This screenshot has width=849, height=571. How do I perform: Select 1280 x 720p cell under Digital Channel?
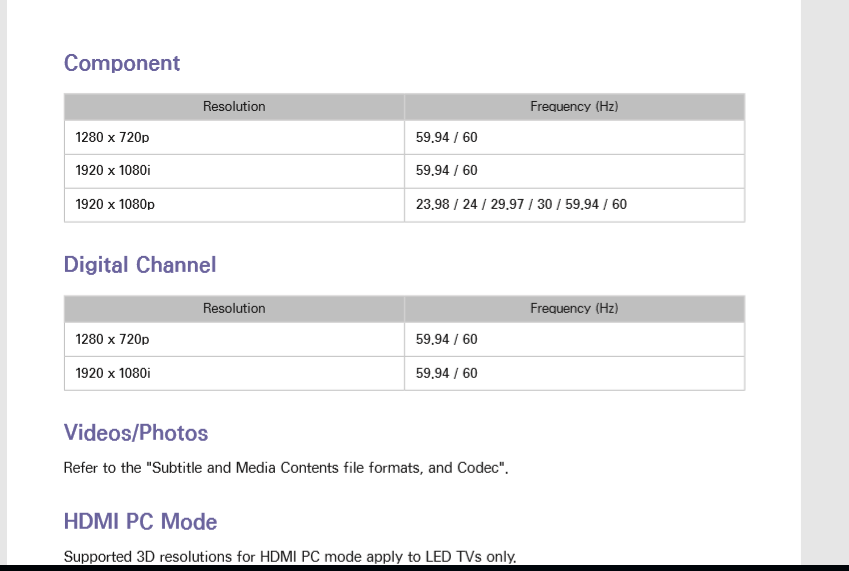coord(112,339)
